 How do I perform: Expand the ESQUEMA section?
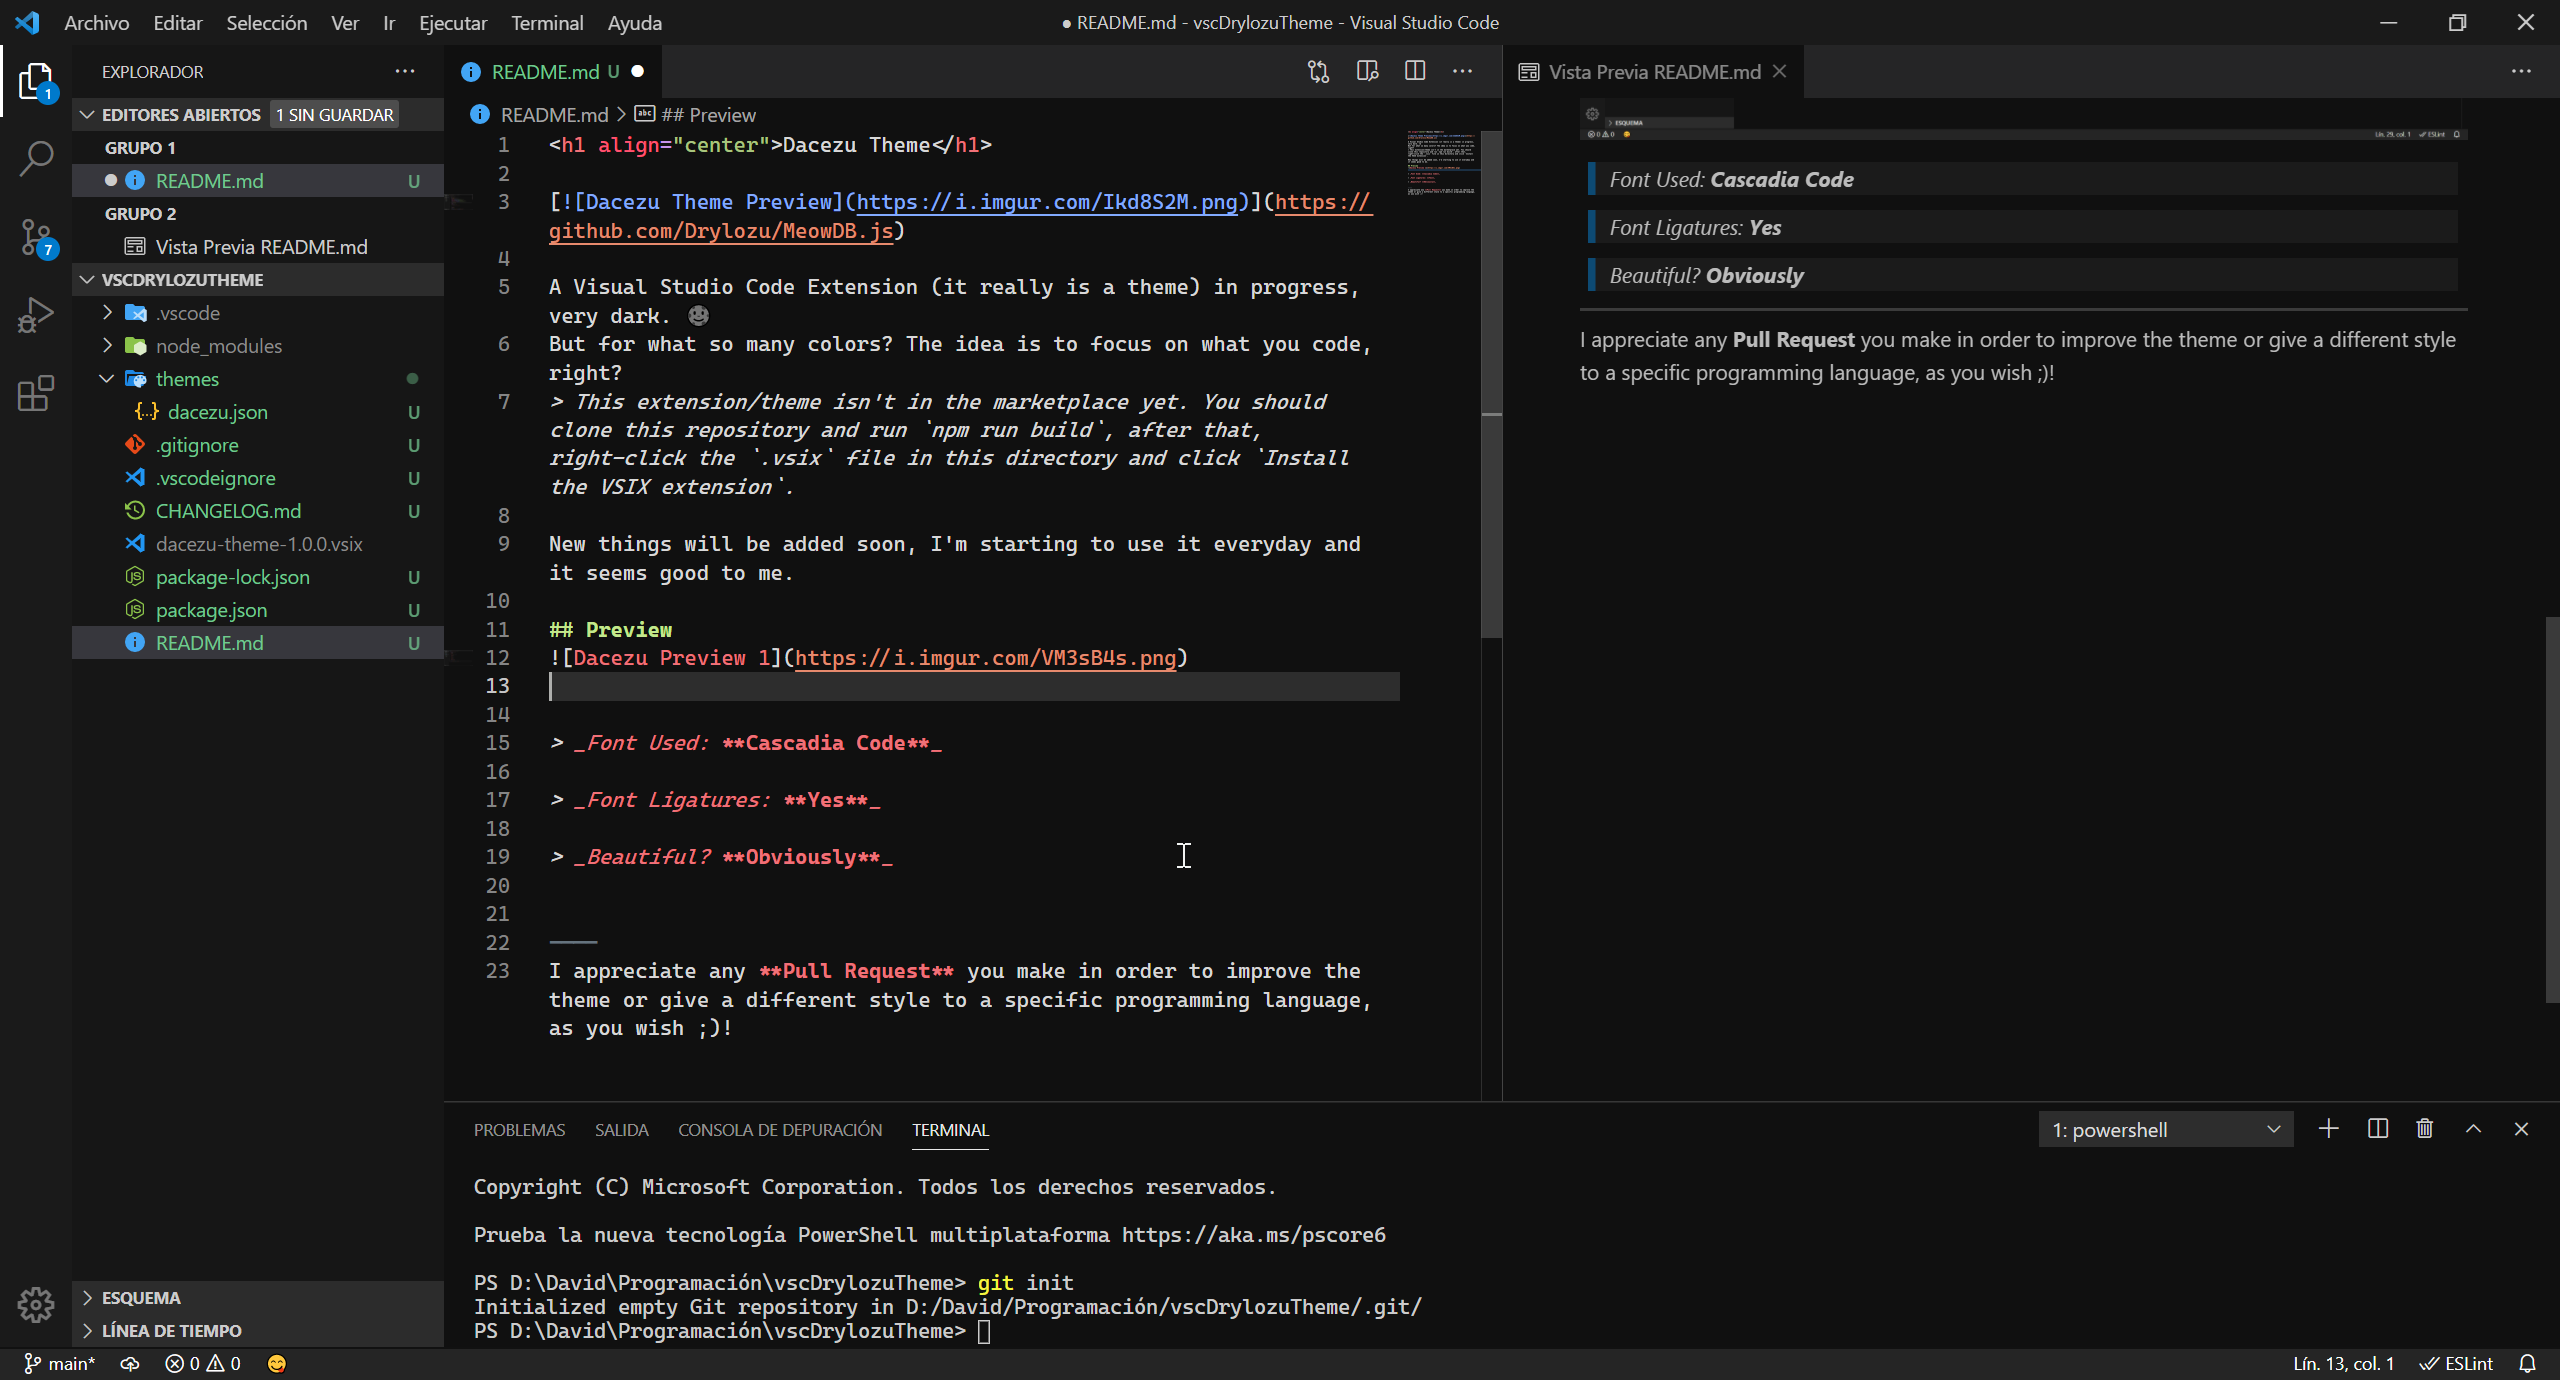point(258,1298)
